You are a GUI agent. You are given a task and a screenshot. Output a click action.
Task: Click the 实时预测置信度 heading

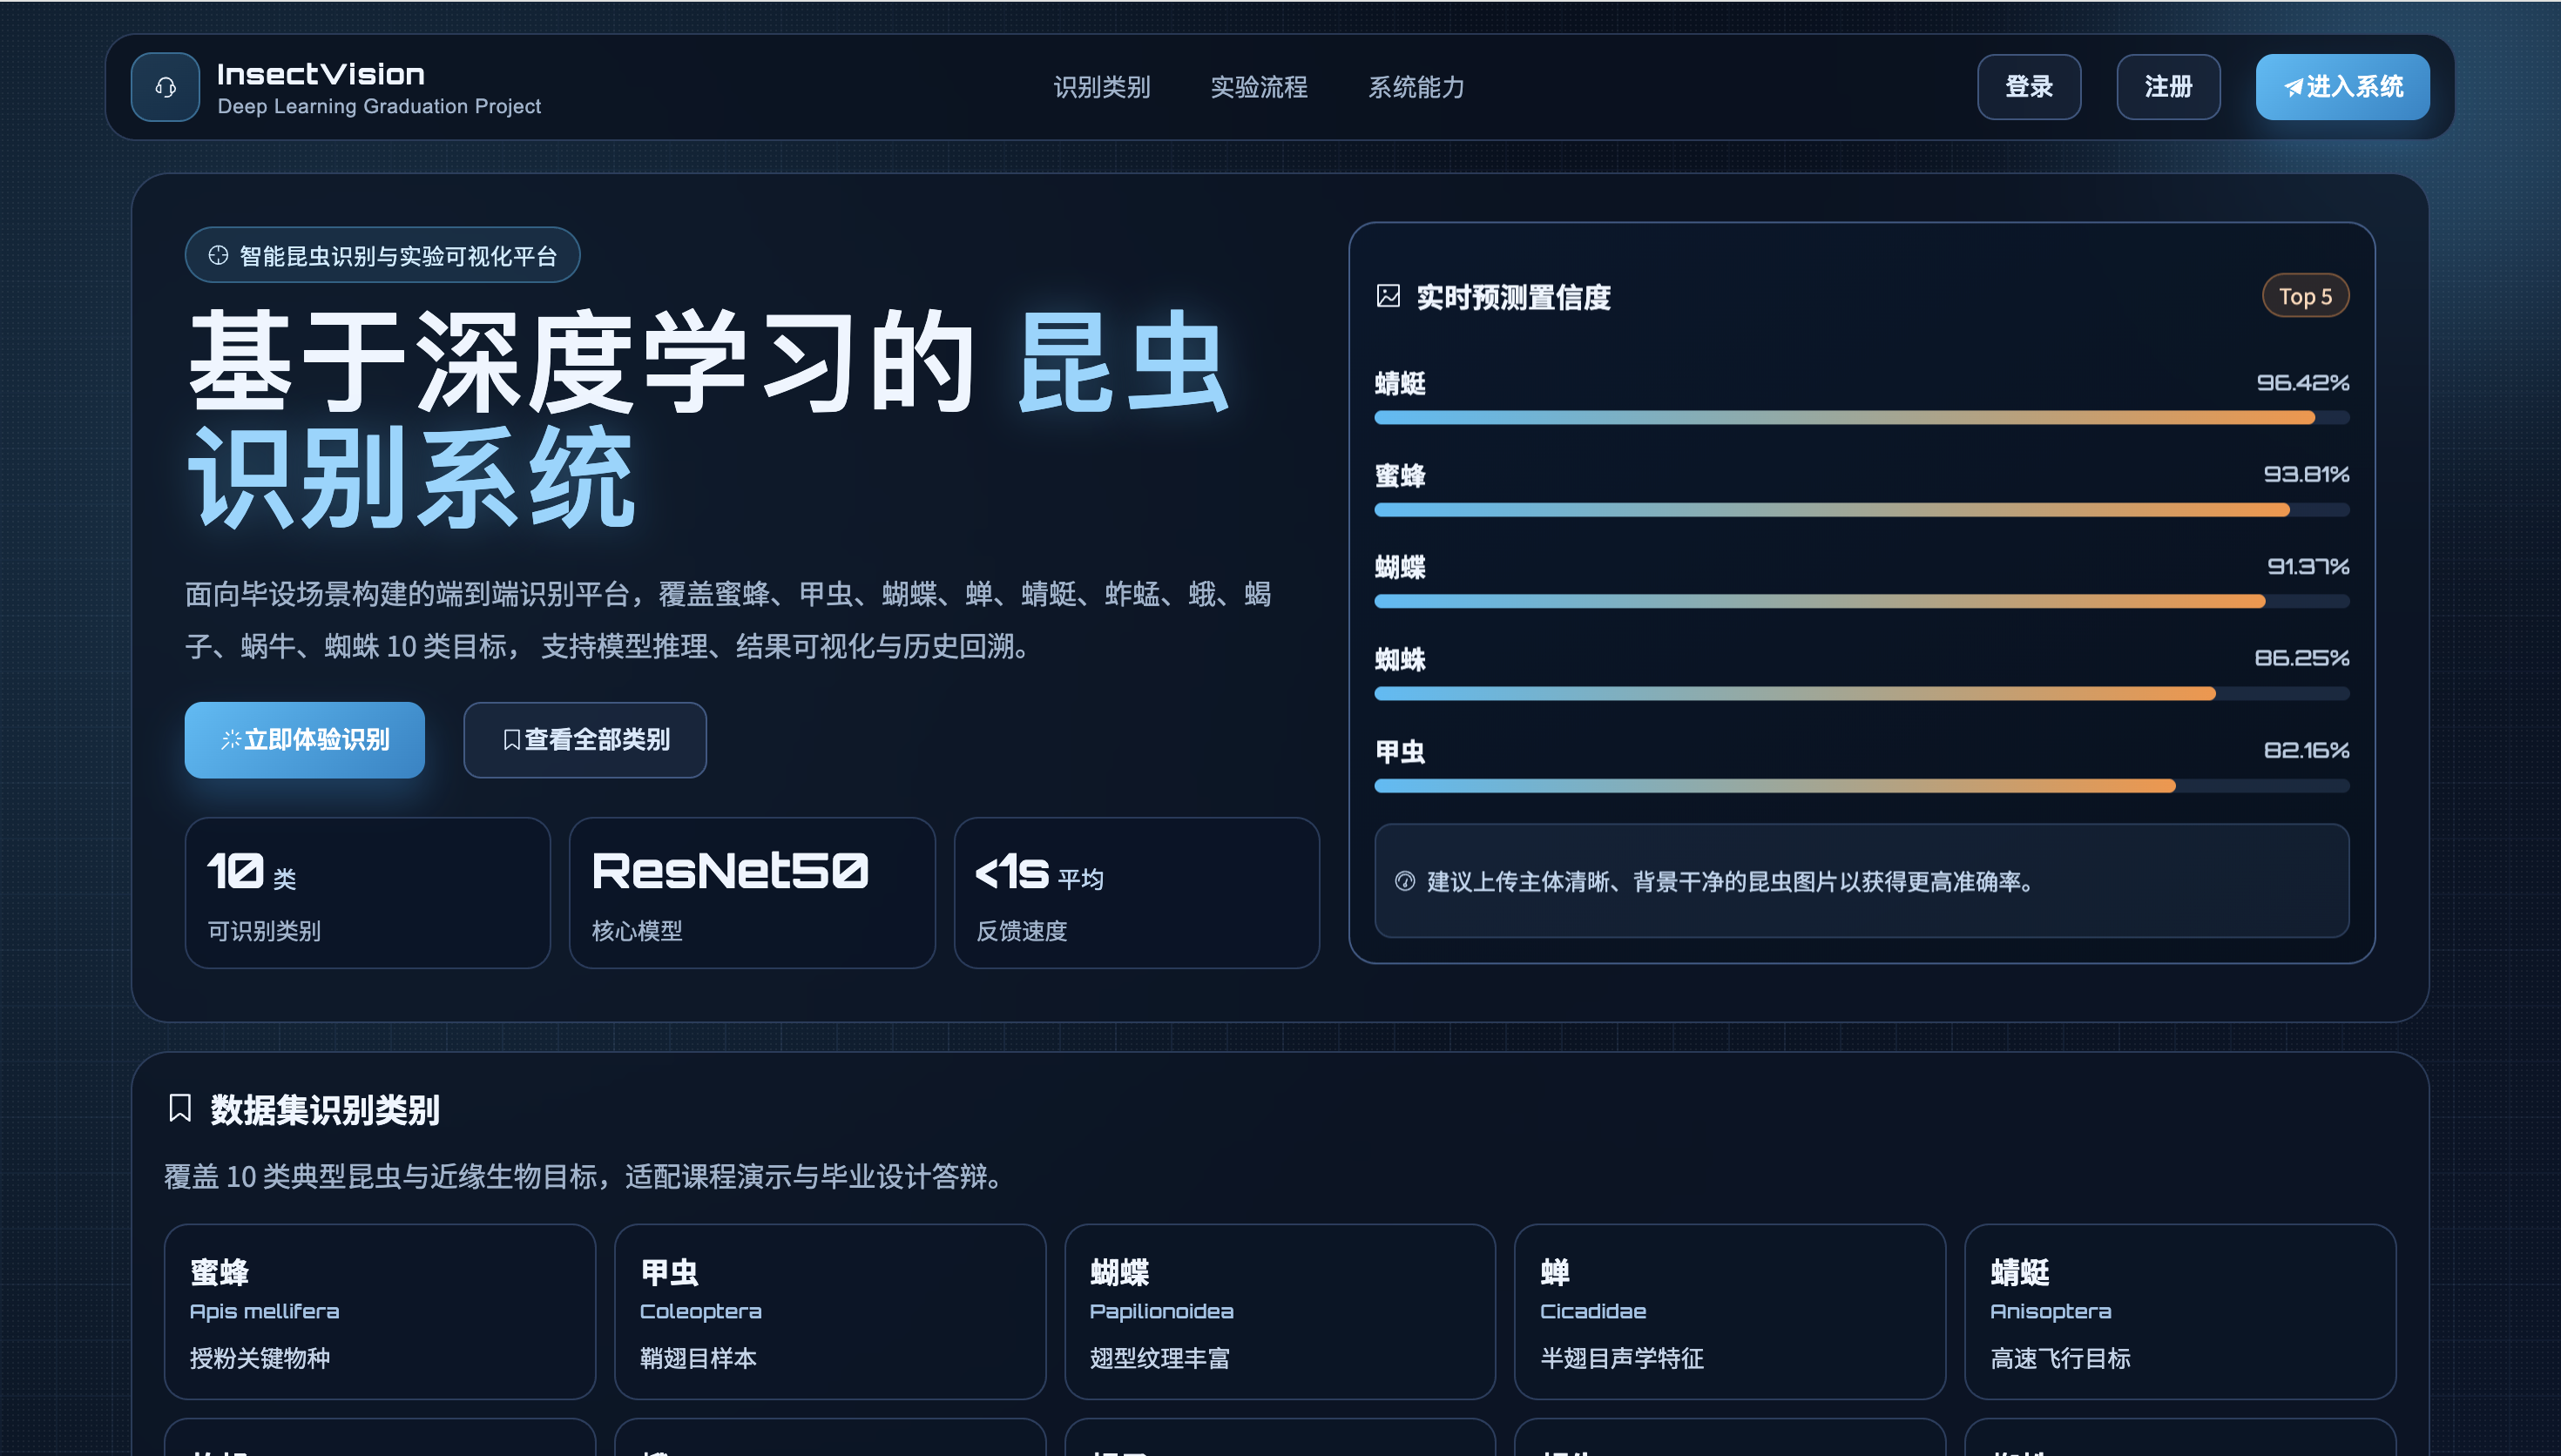(1513, 297)
